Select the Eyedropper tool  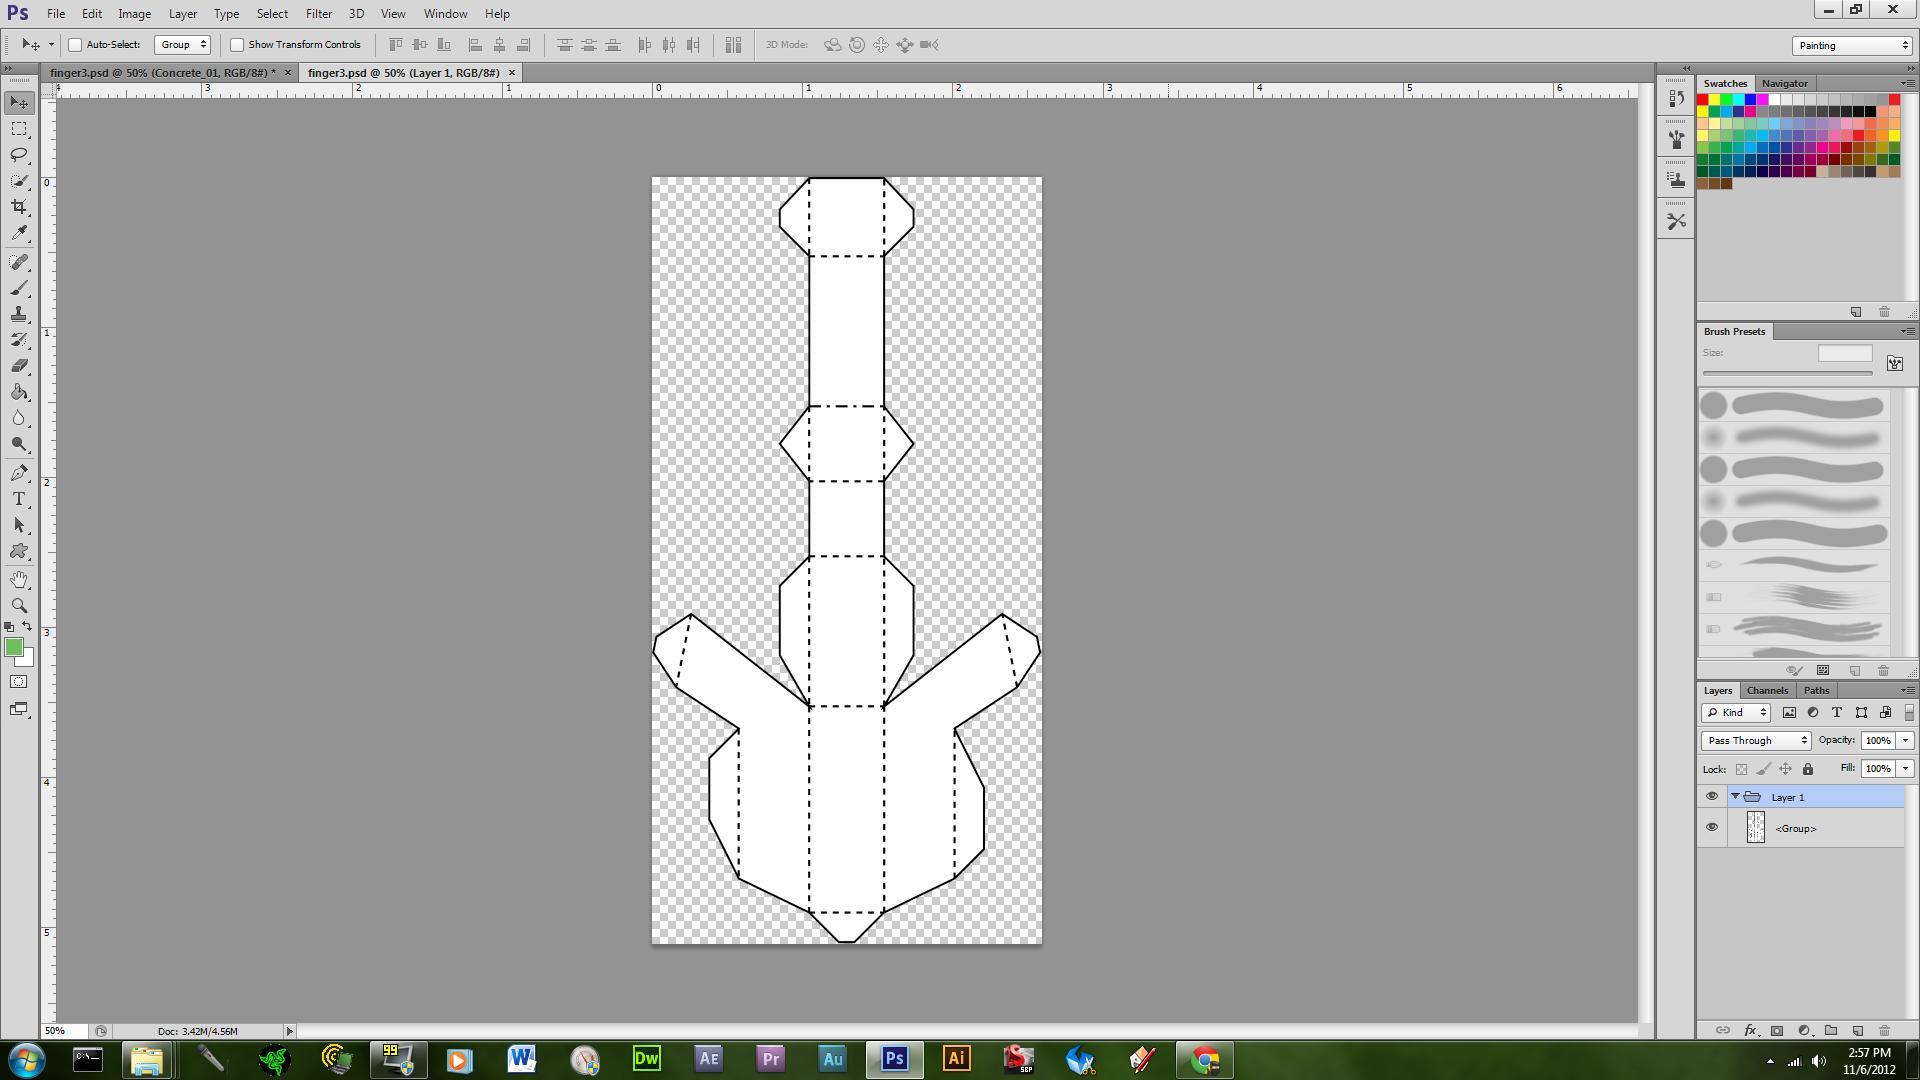click(19, 233)
